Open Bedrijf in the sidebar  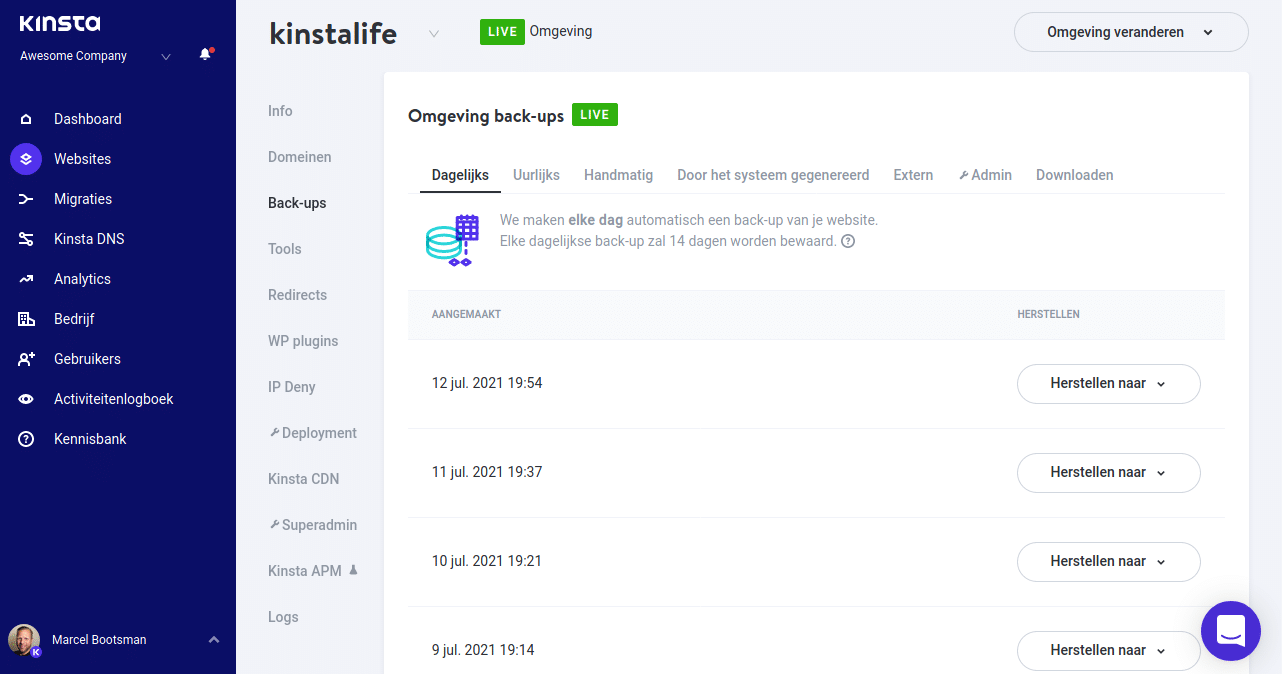coord(74,319)
